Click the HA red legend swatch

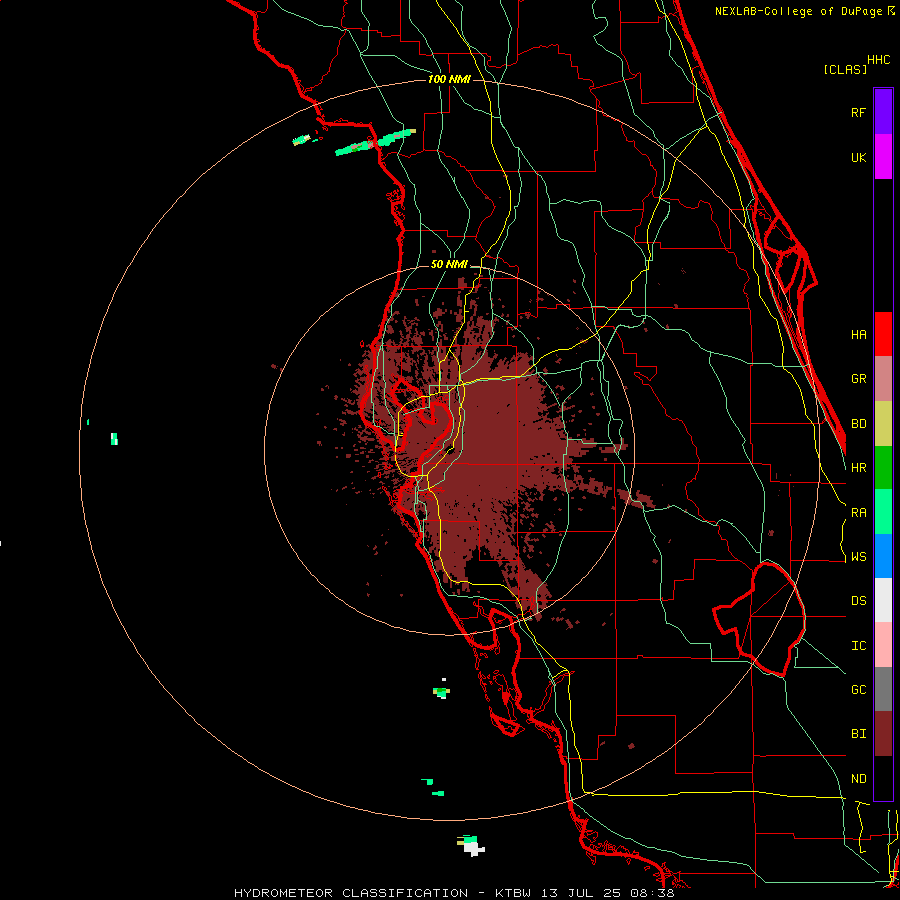pyautogui.click(x=883, y=334)
